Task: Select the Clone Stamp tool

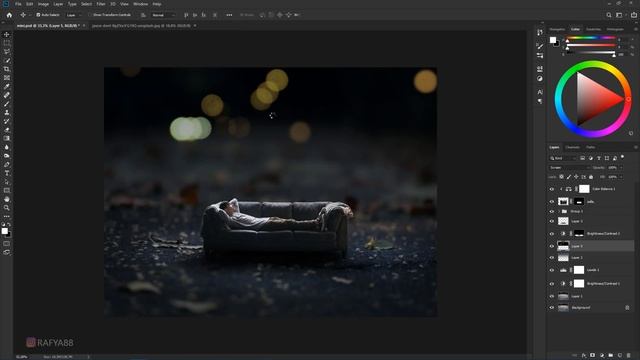Action: 7,112
